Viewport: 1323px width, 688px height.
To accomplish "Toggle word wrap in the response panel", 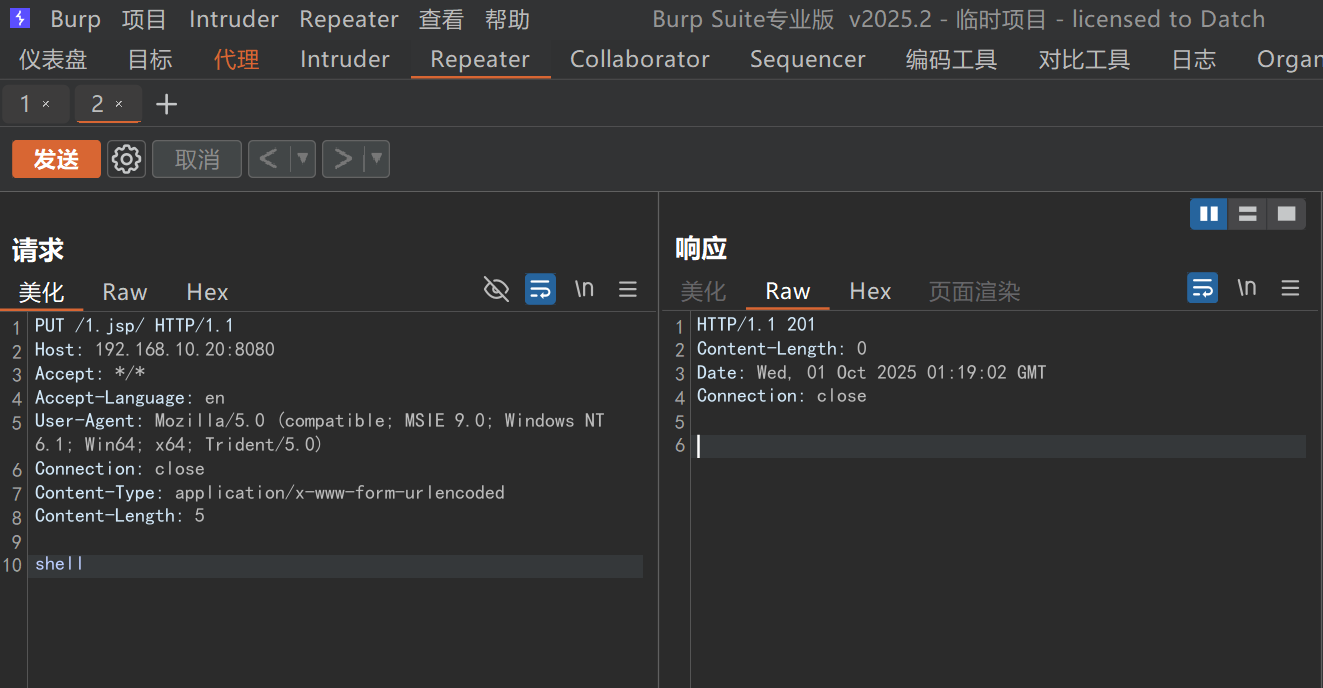I will coord(1202,288).
